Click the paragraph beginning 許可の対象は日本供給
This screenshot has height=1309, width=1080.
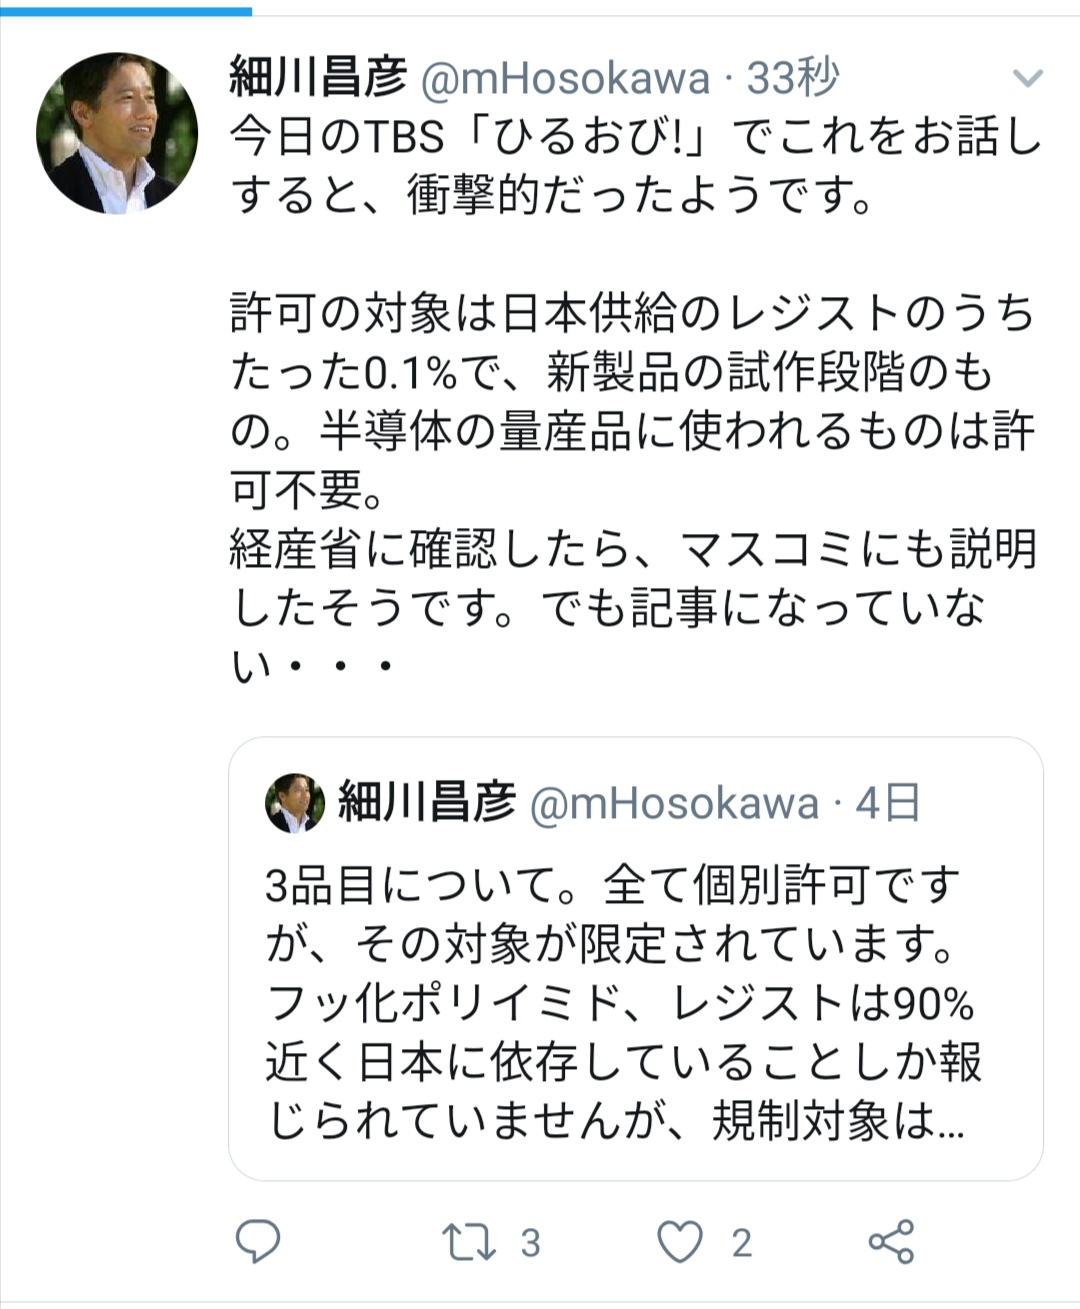632,401
